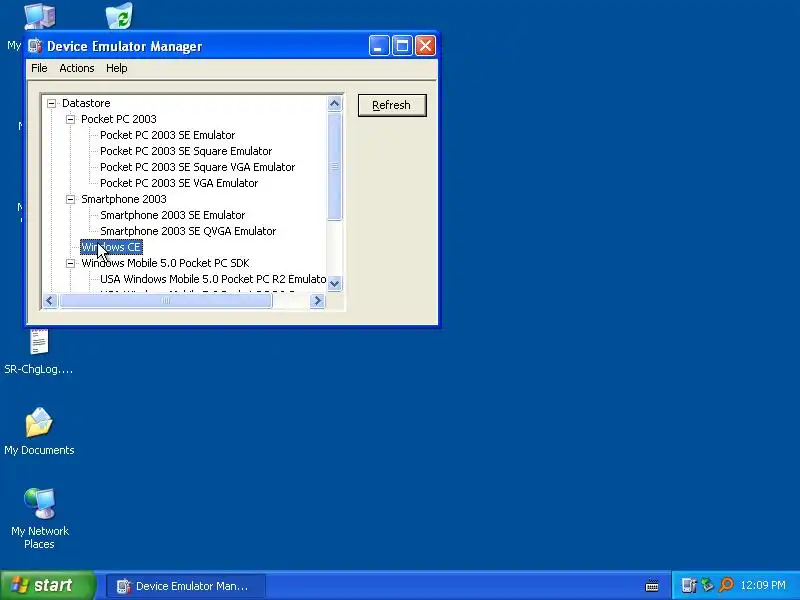
Task: Select Pocket PC 2003 SE Square VGA Emulator
Action: pos(197,167)
